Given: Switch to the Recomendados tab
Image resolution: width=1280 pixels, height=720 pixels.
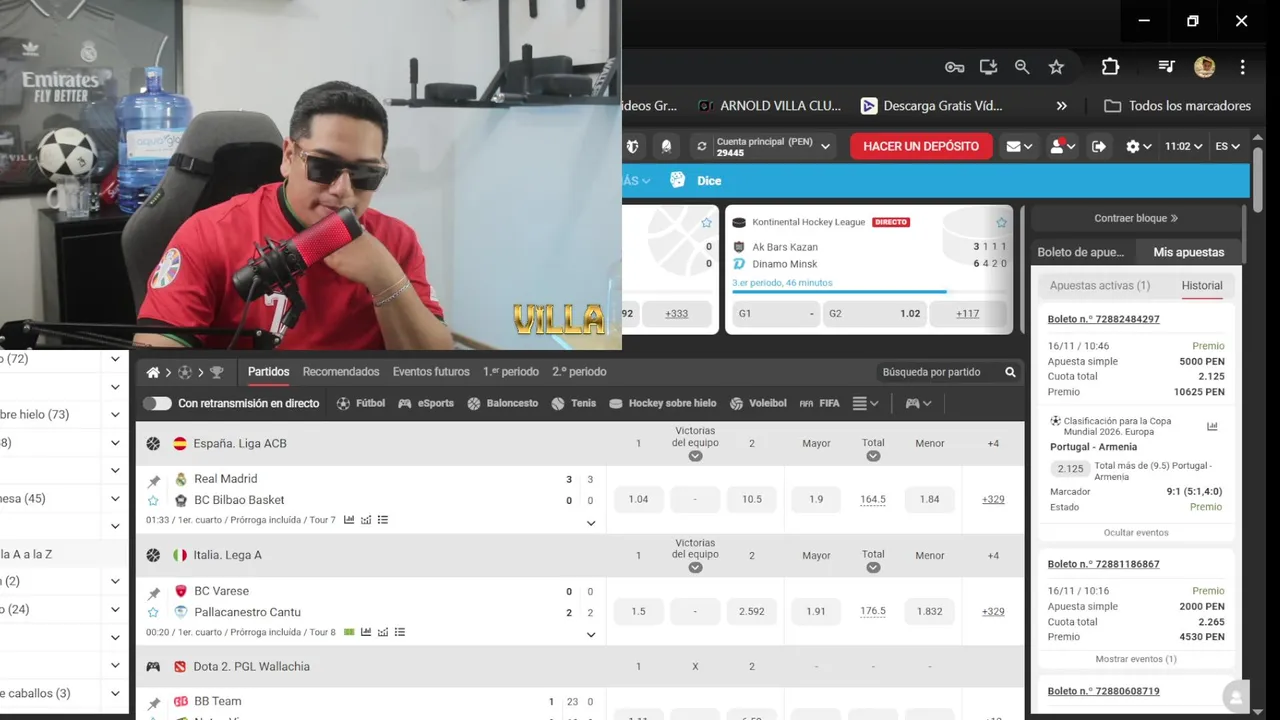Looking at the screenshot, I should tap(341, 372).
